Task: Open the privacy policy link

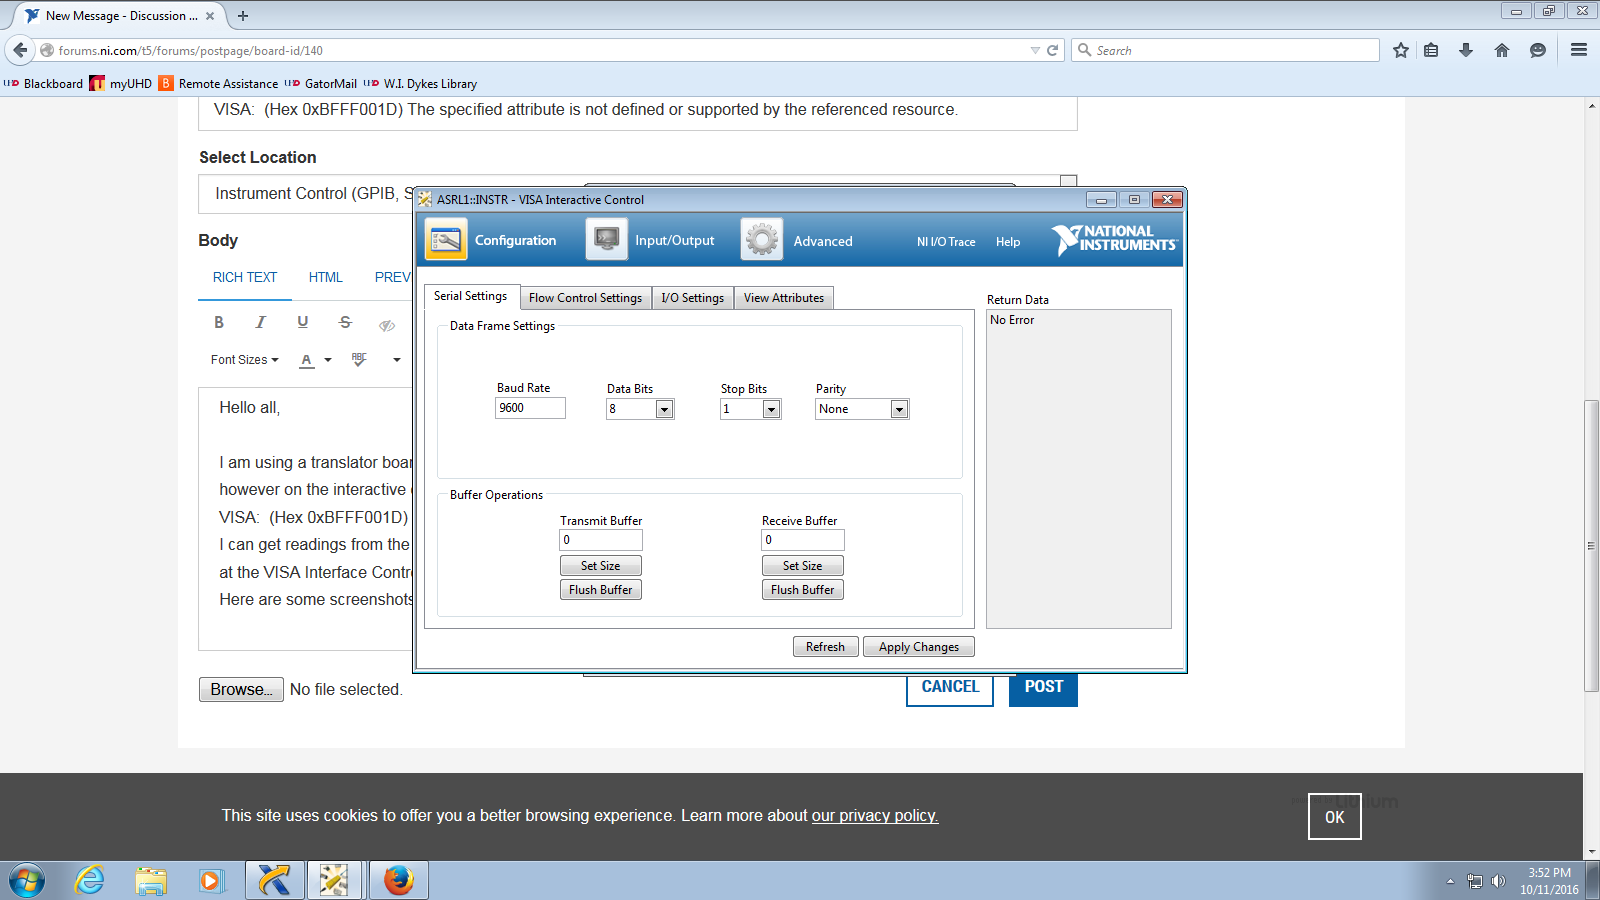Action: pyautogui.click(x=875, y=816)
